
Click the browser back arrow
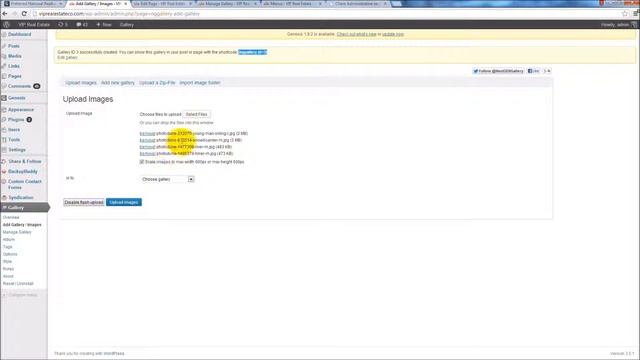coord(5,13)
